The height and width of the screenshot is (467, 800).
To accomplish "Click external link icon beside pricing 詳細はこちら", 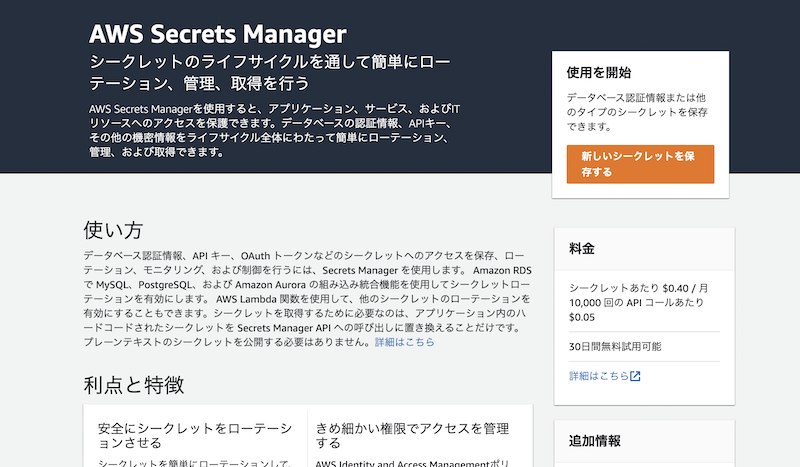I will pos(635,376).
